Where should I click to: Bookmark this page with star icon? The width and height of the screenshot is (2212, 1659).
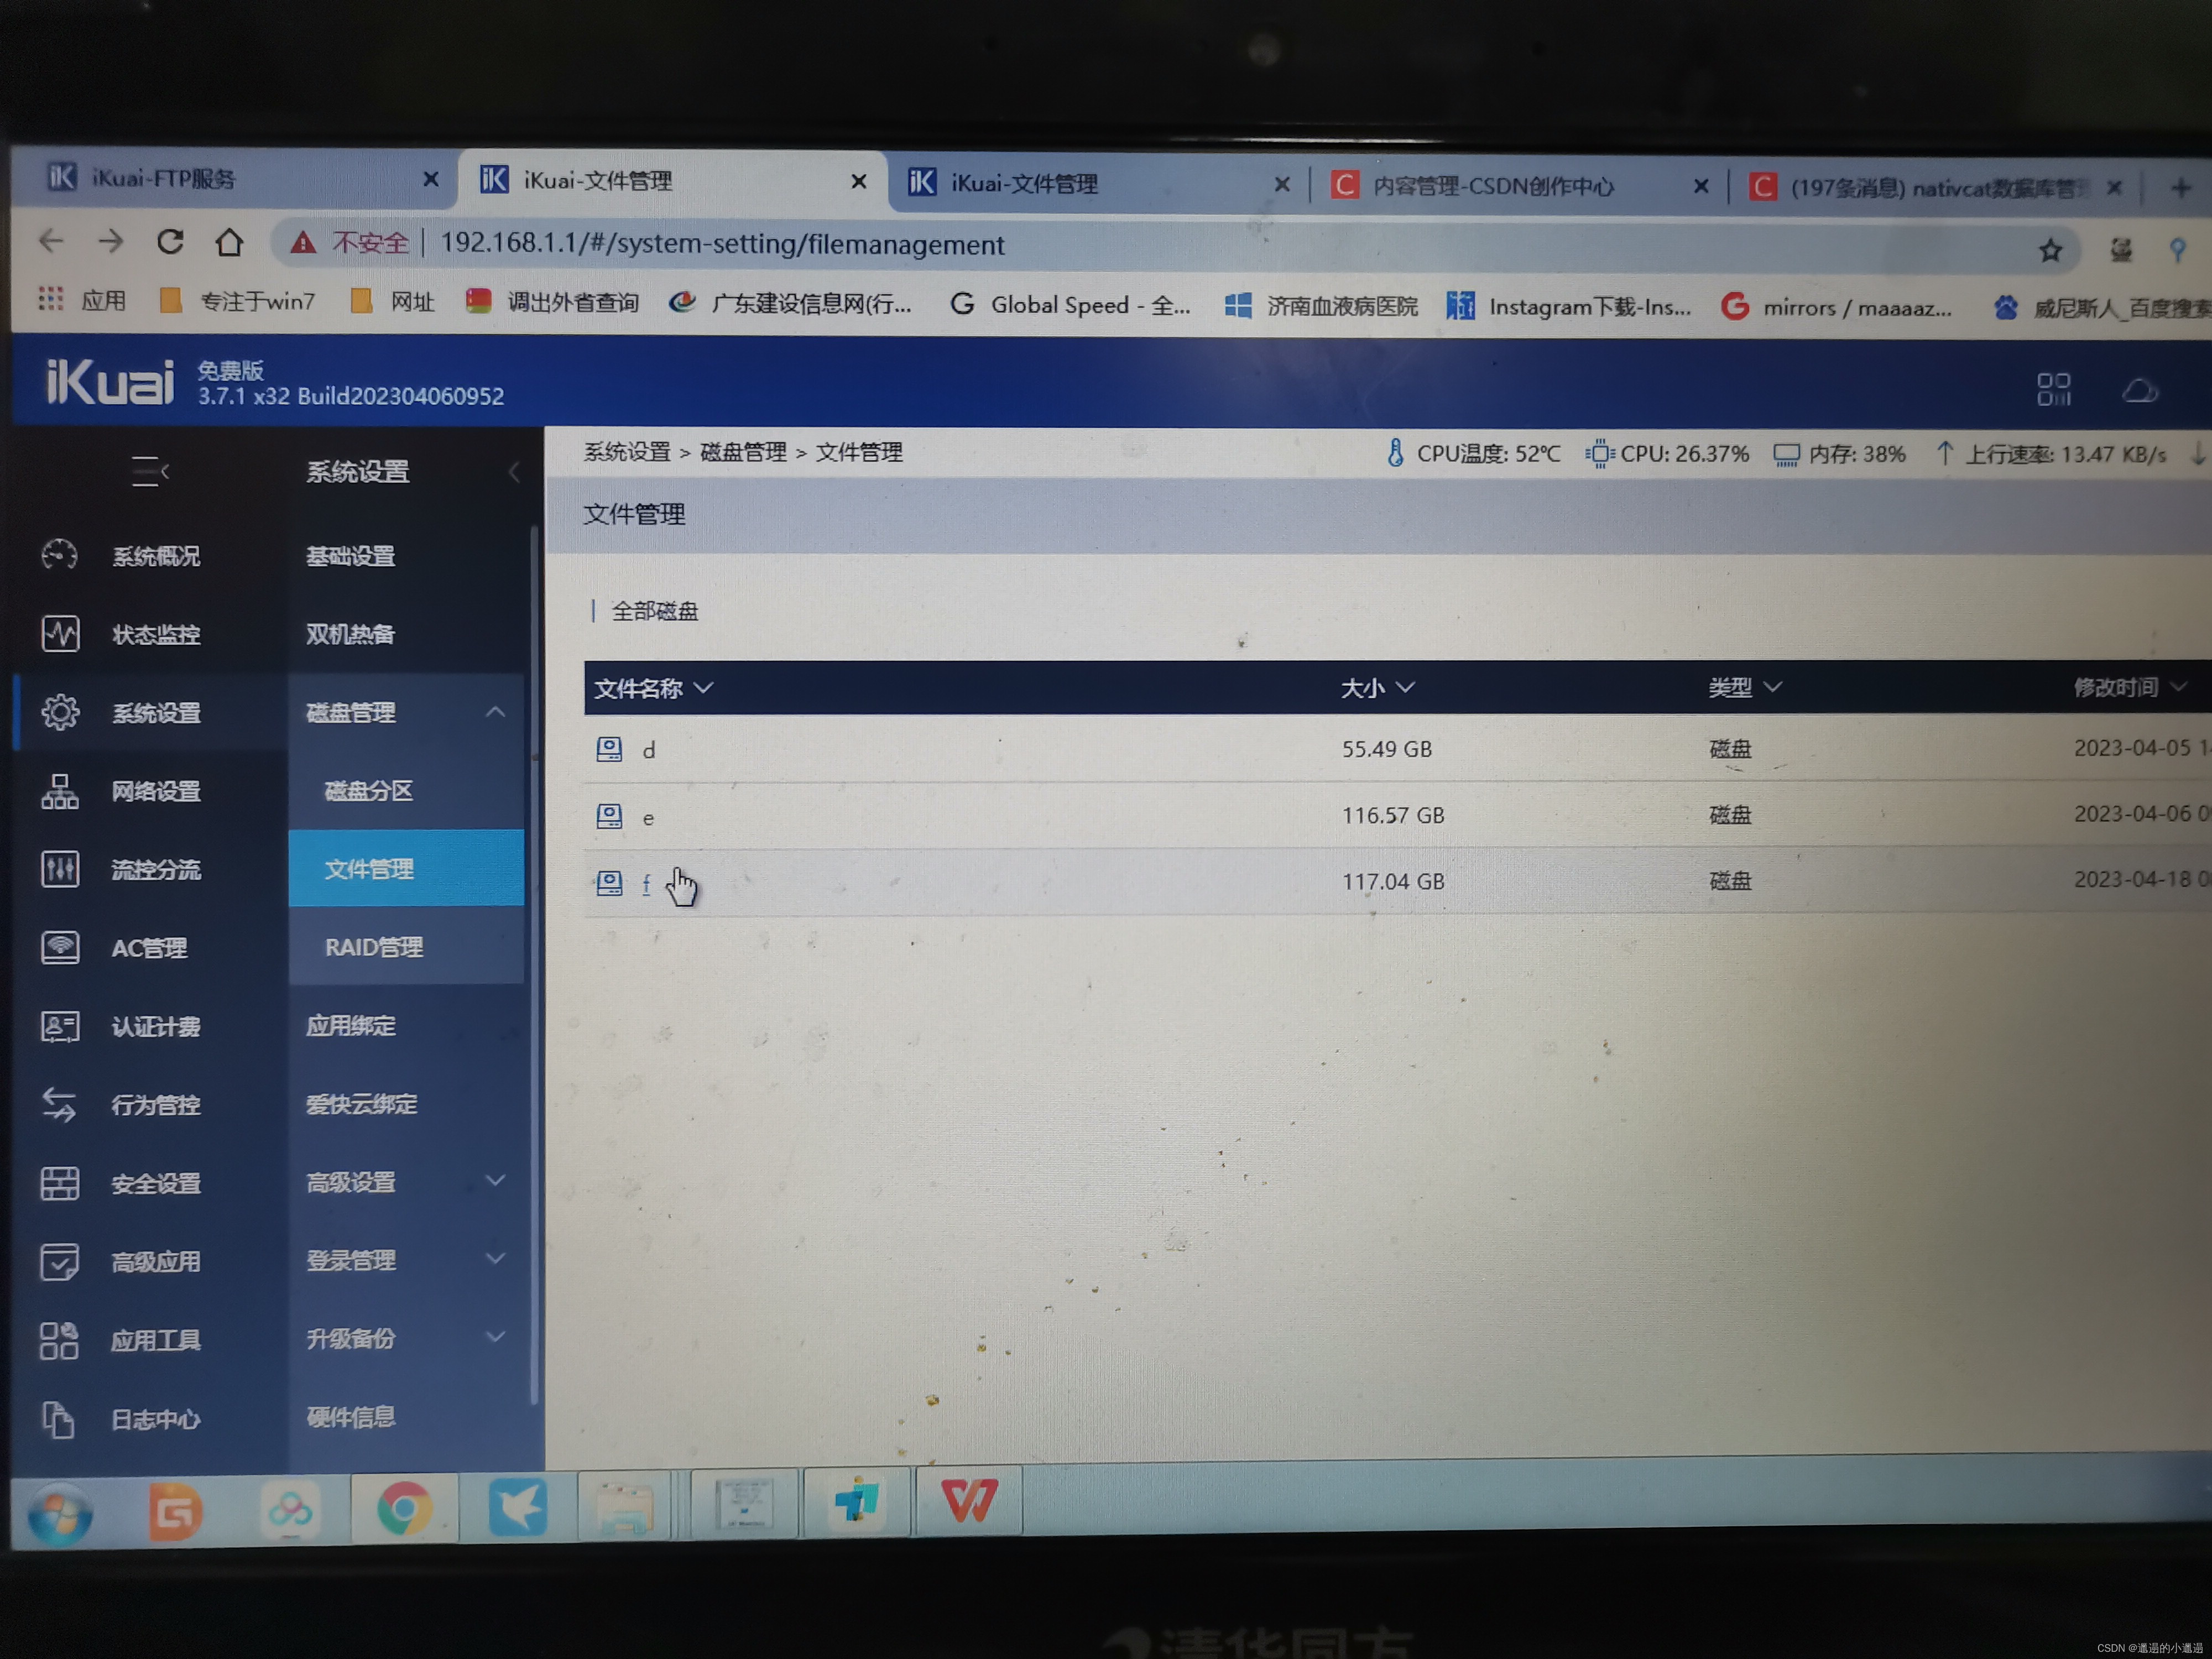coord(2050,250)
